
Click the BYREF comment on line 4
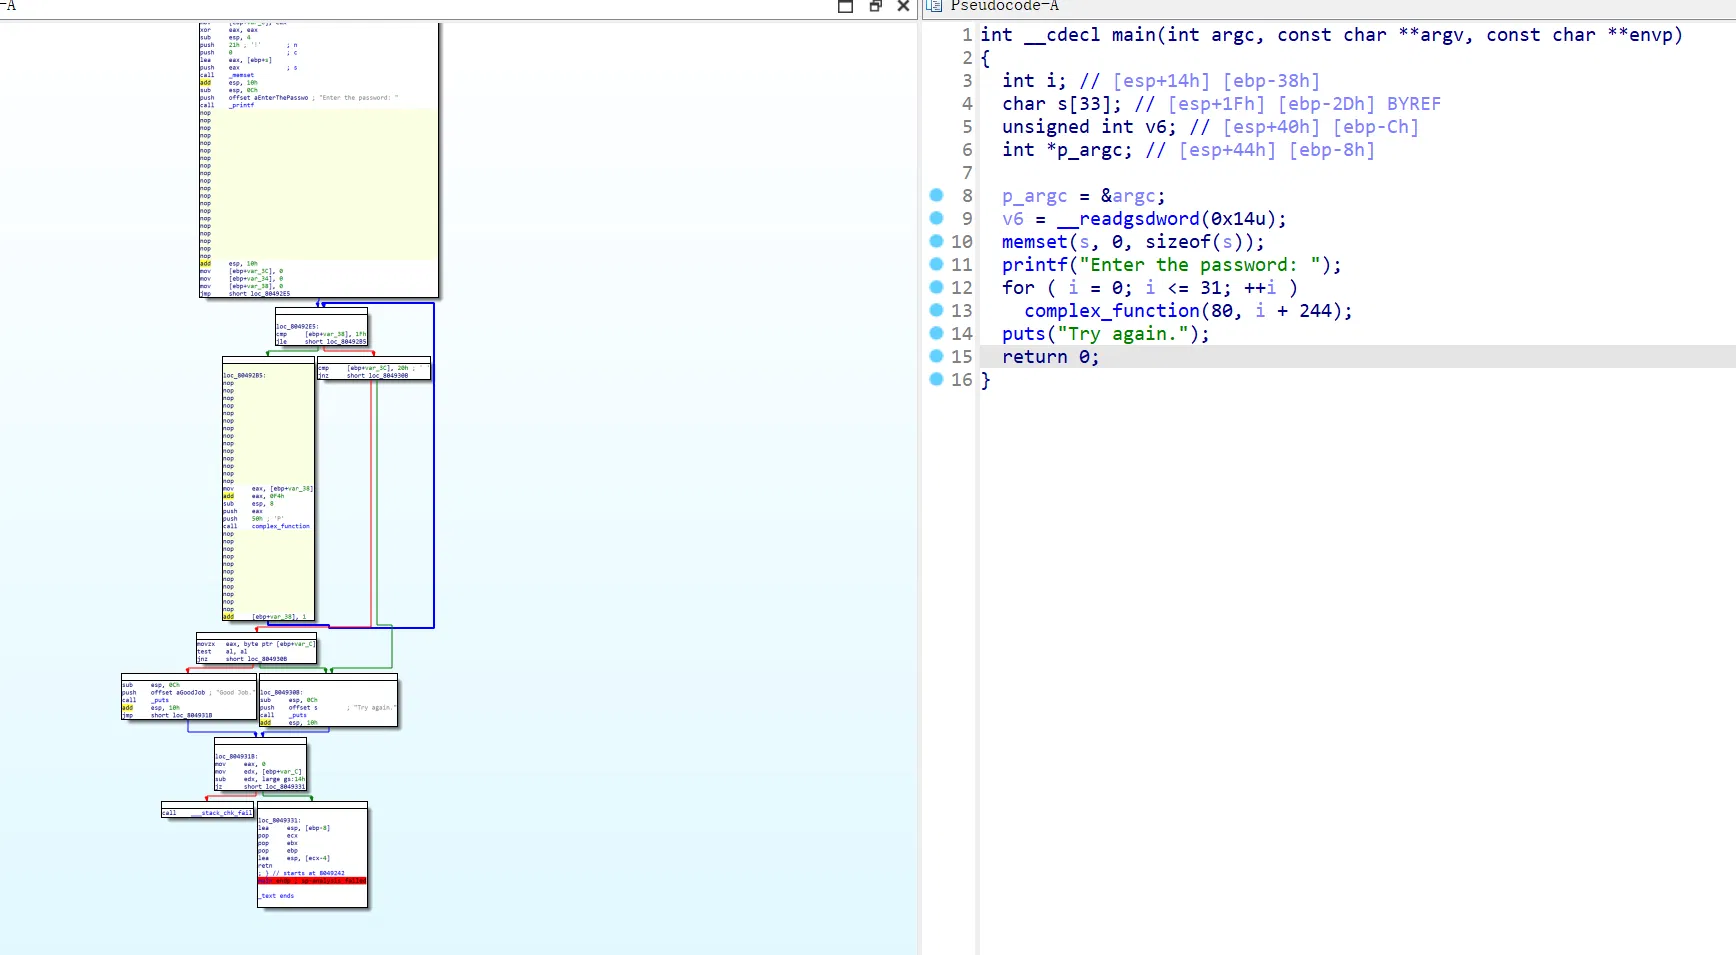1414,104
